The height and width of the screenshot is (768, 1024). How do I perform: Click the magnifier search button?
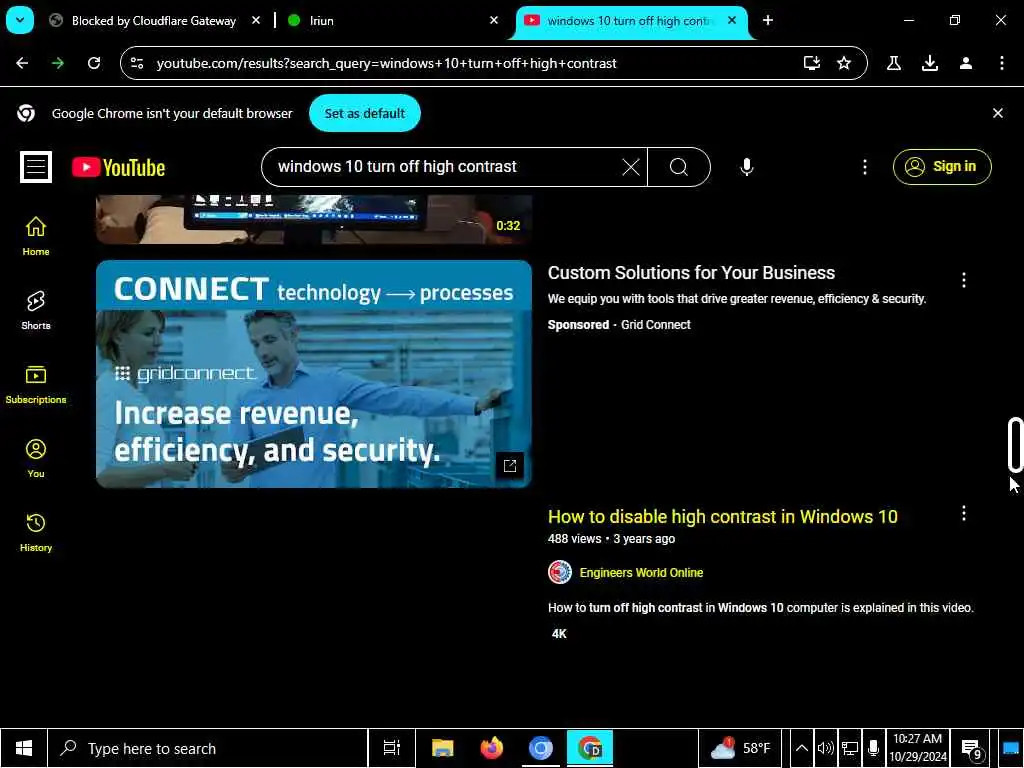coord(679,167)
